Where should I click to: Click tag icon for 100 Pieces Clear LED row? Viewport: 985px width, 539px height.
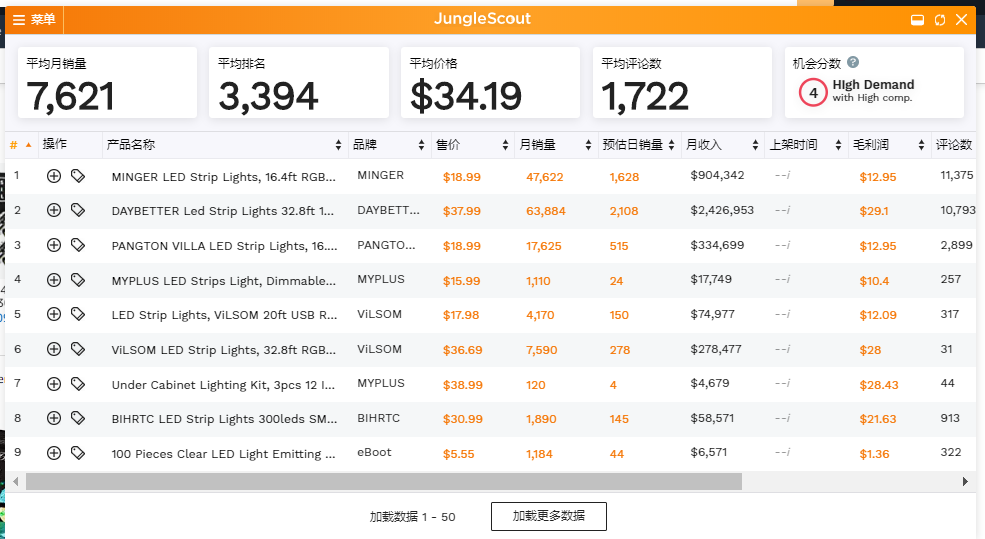tap(78, 452)
